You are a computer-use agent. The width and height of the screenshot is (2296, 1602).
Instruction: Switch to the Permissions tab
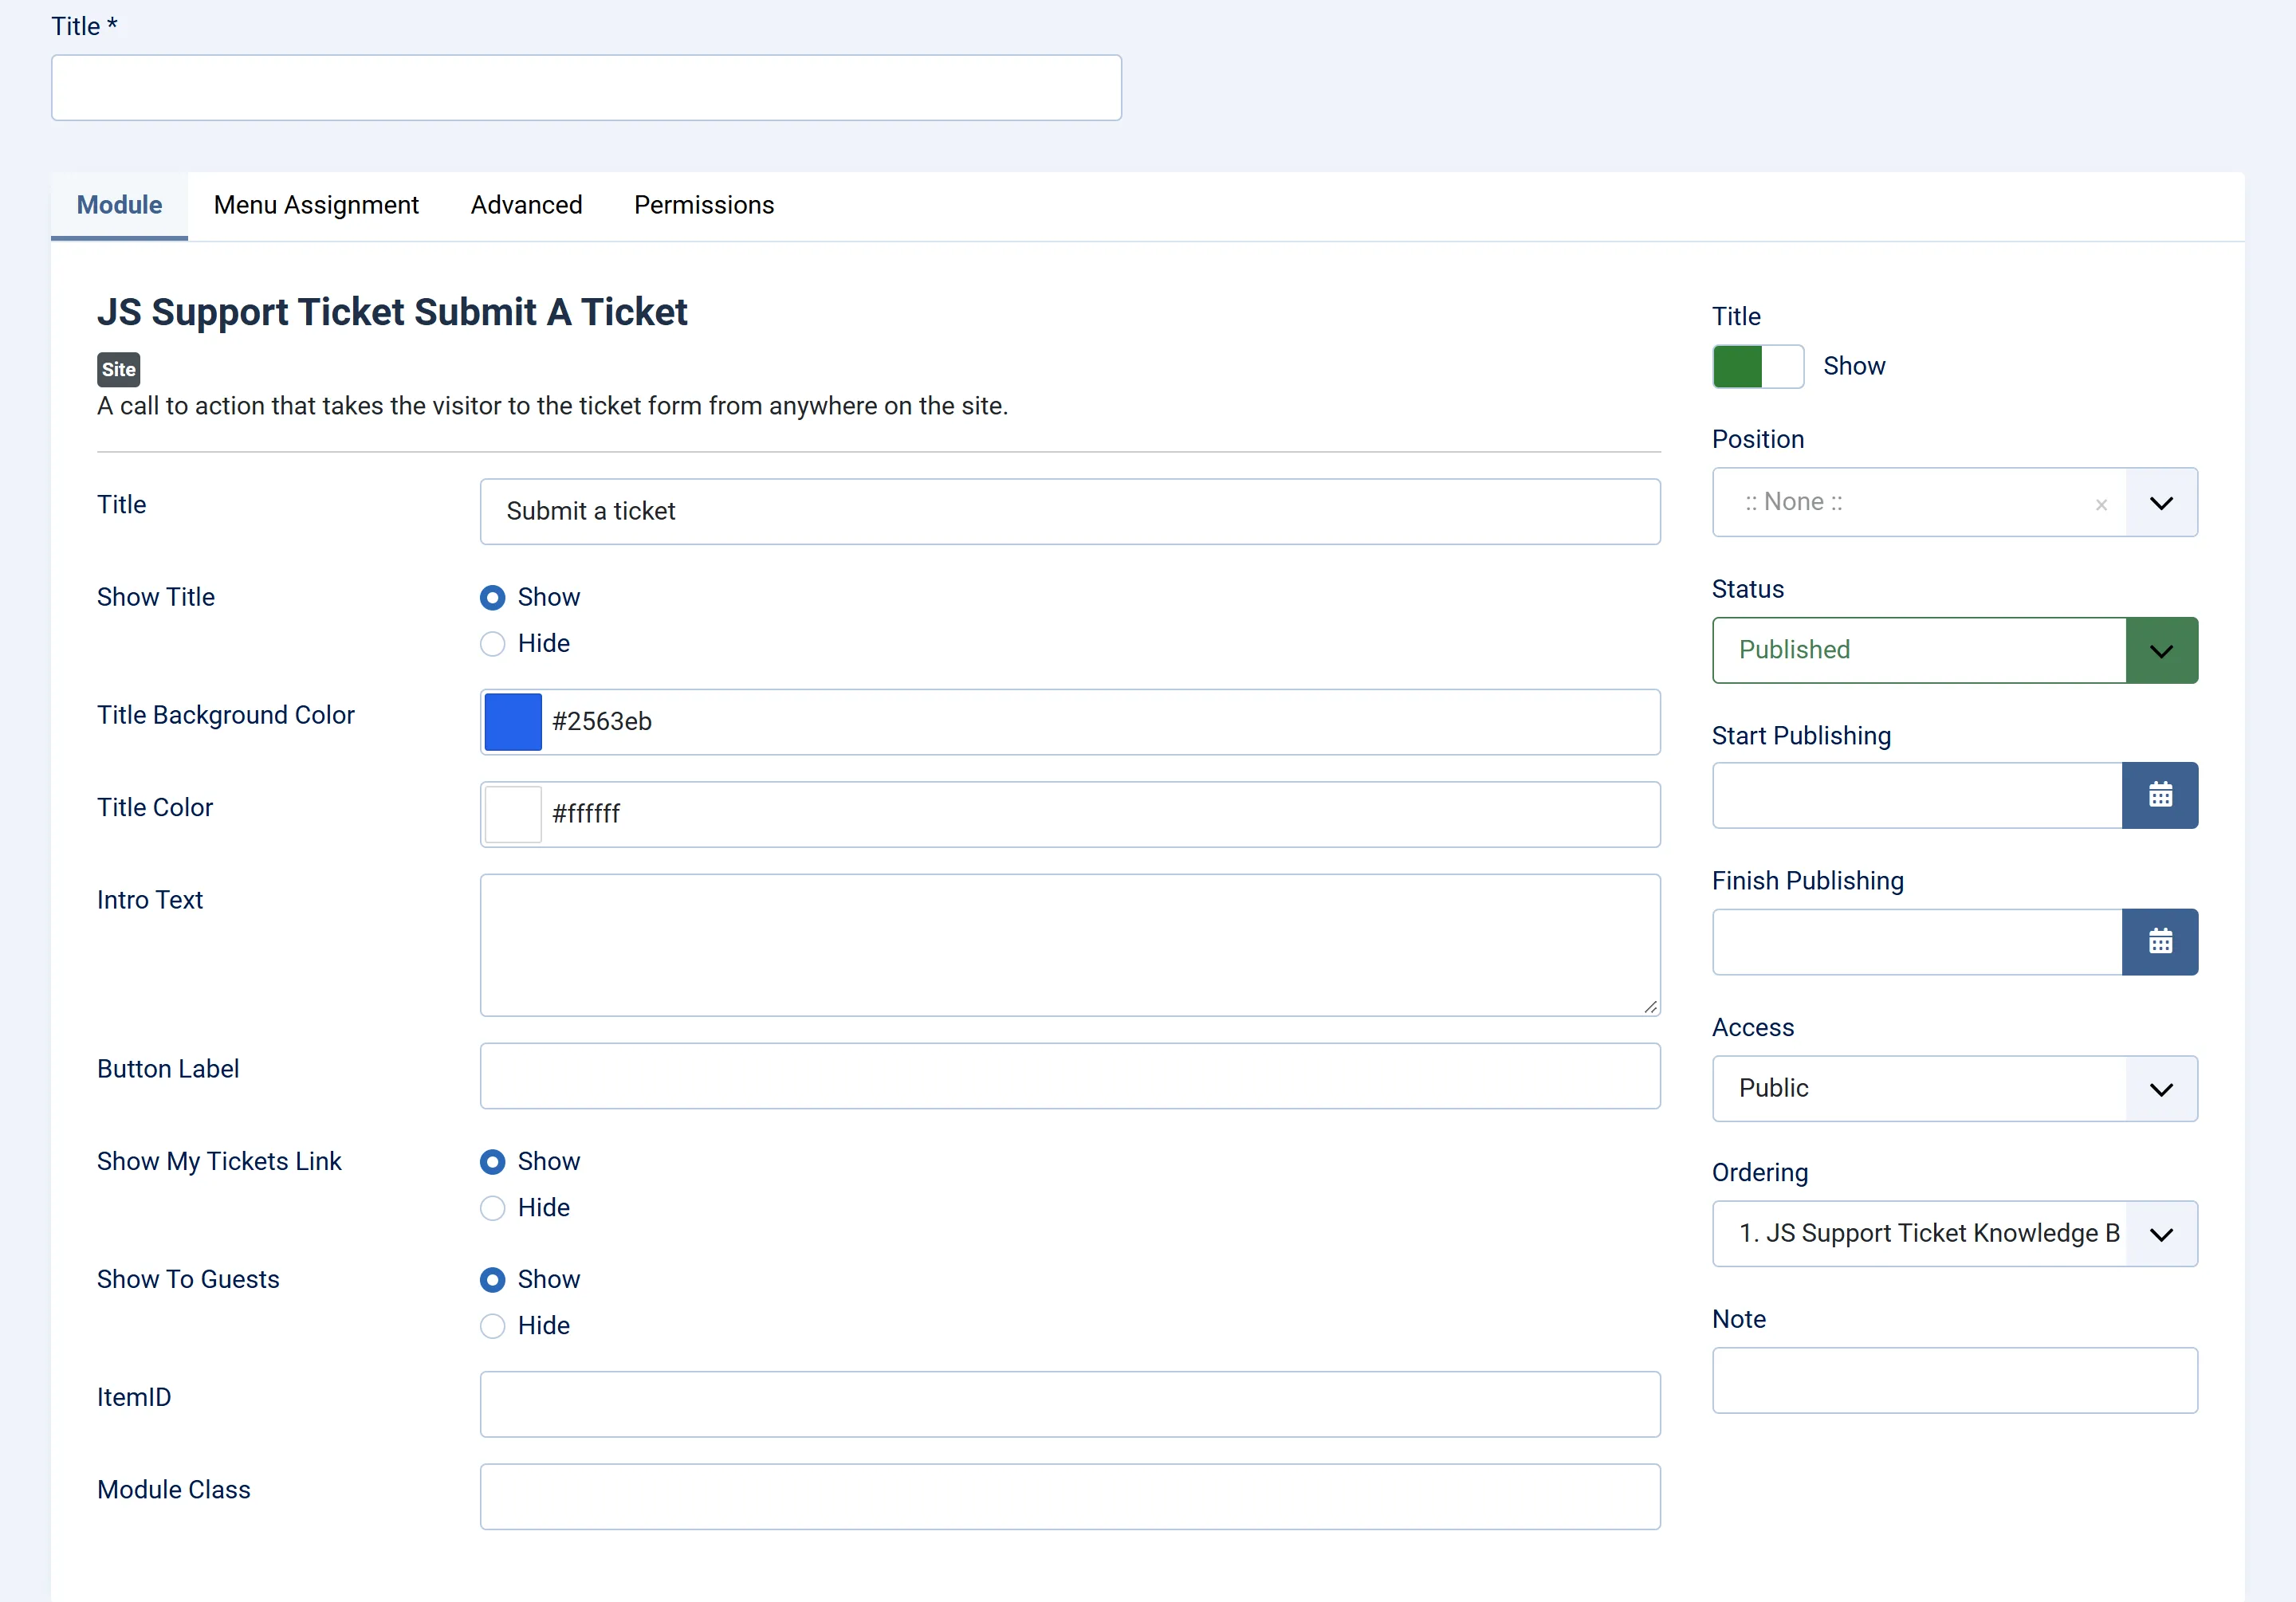pos(704,205)
